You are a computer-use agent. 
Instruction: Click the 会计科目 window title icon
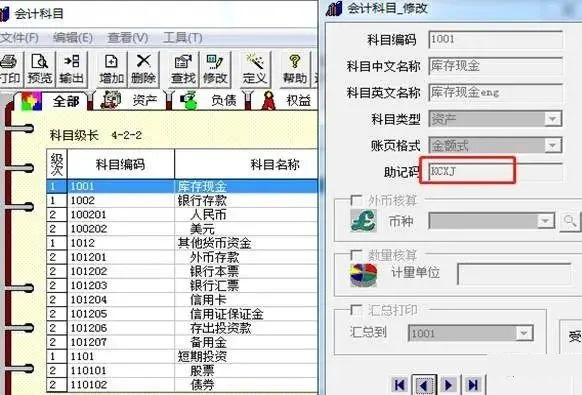point(4,14)
